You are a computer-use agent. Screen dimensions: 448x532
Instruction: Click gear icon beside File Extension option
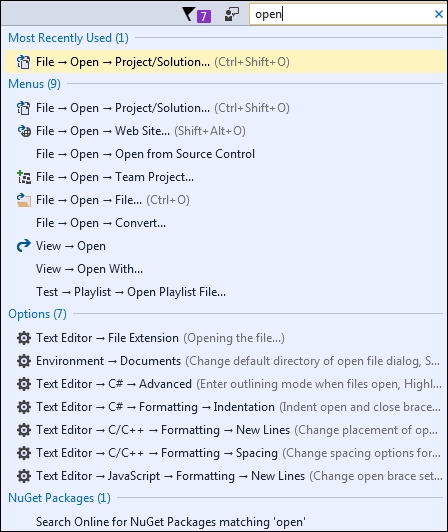[x=24, y=338]
